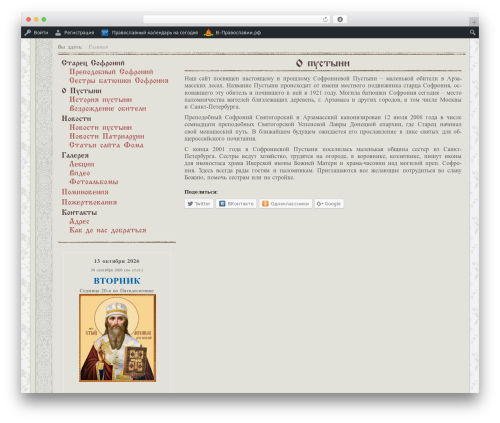Open the Регистрация link
Viewport: 500px width, 423px height.
tap(79, 33)
